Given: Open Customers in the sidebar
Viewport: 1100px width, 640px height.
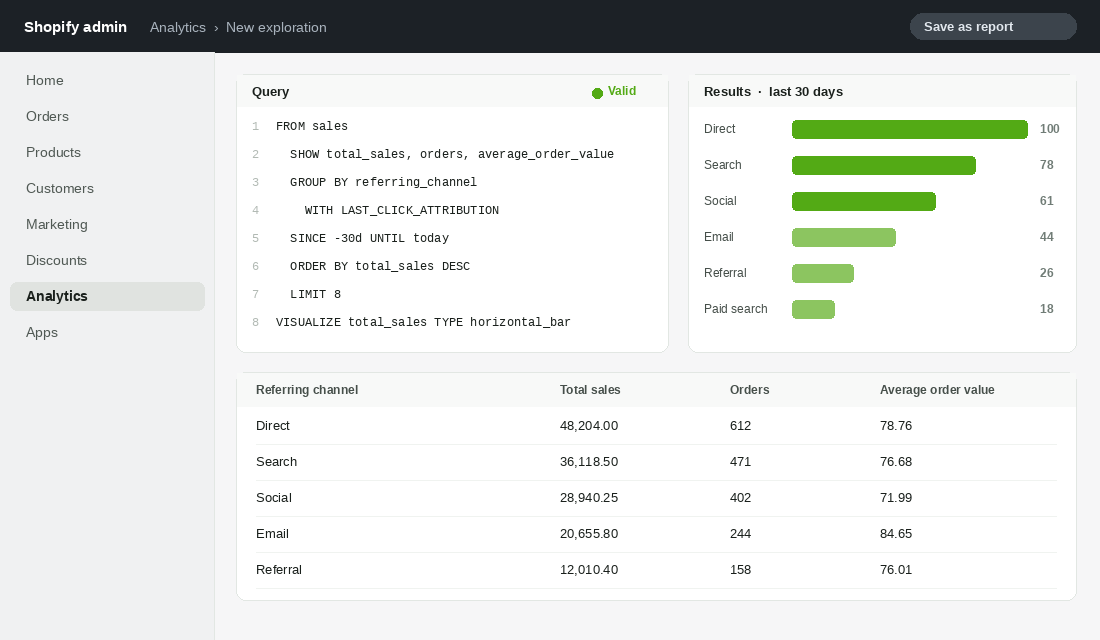Looking at the screenshot, I should point(107,189).
